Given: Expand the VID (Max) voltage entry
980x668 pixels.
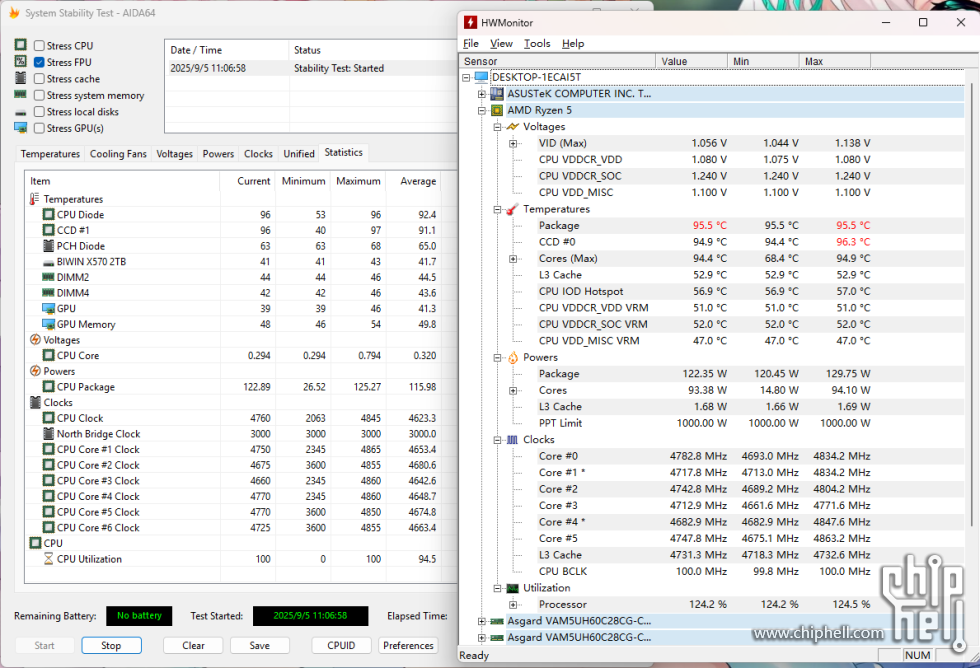Looking at the screenshot, I should point(513,143).
